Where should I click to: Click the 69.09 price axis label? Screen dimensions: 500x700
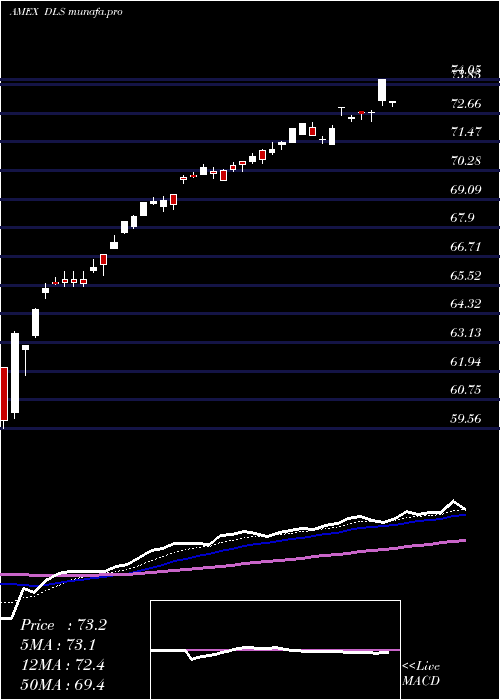(x=466, y=190)
